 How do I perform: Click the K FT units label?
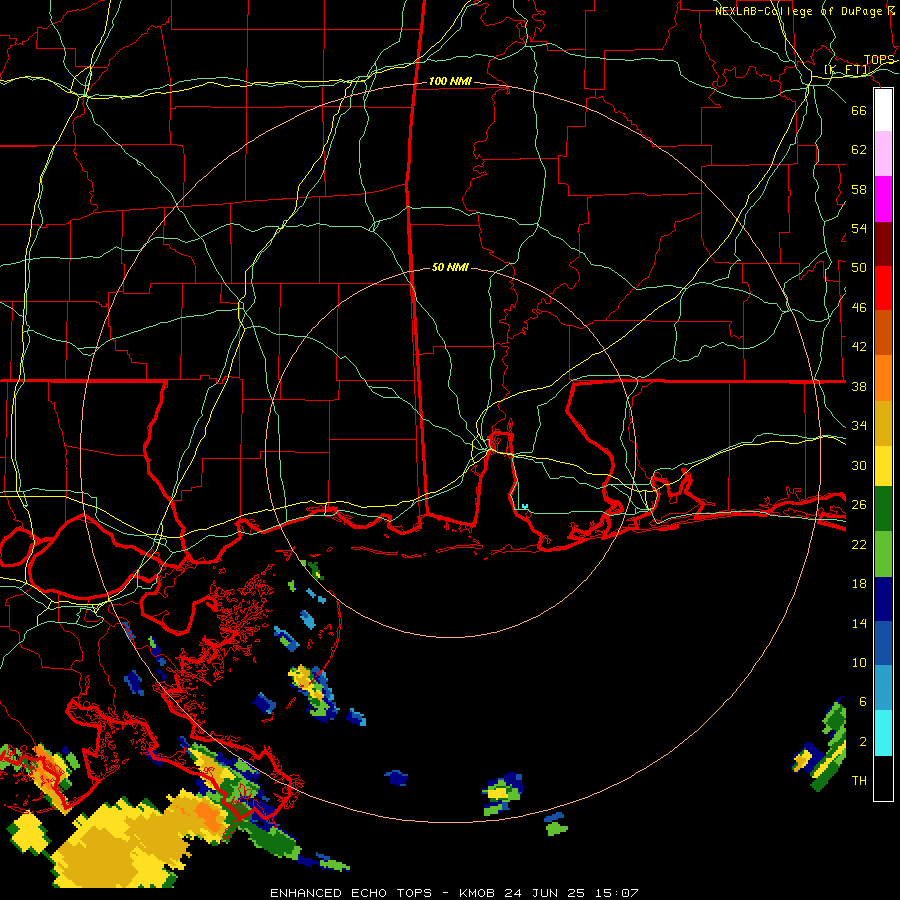847,70
